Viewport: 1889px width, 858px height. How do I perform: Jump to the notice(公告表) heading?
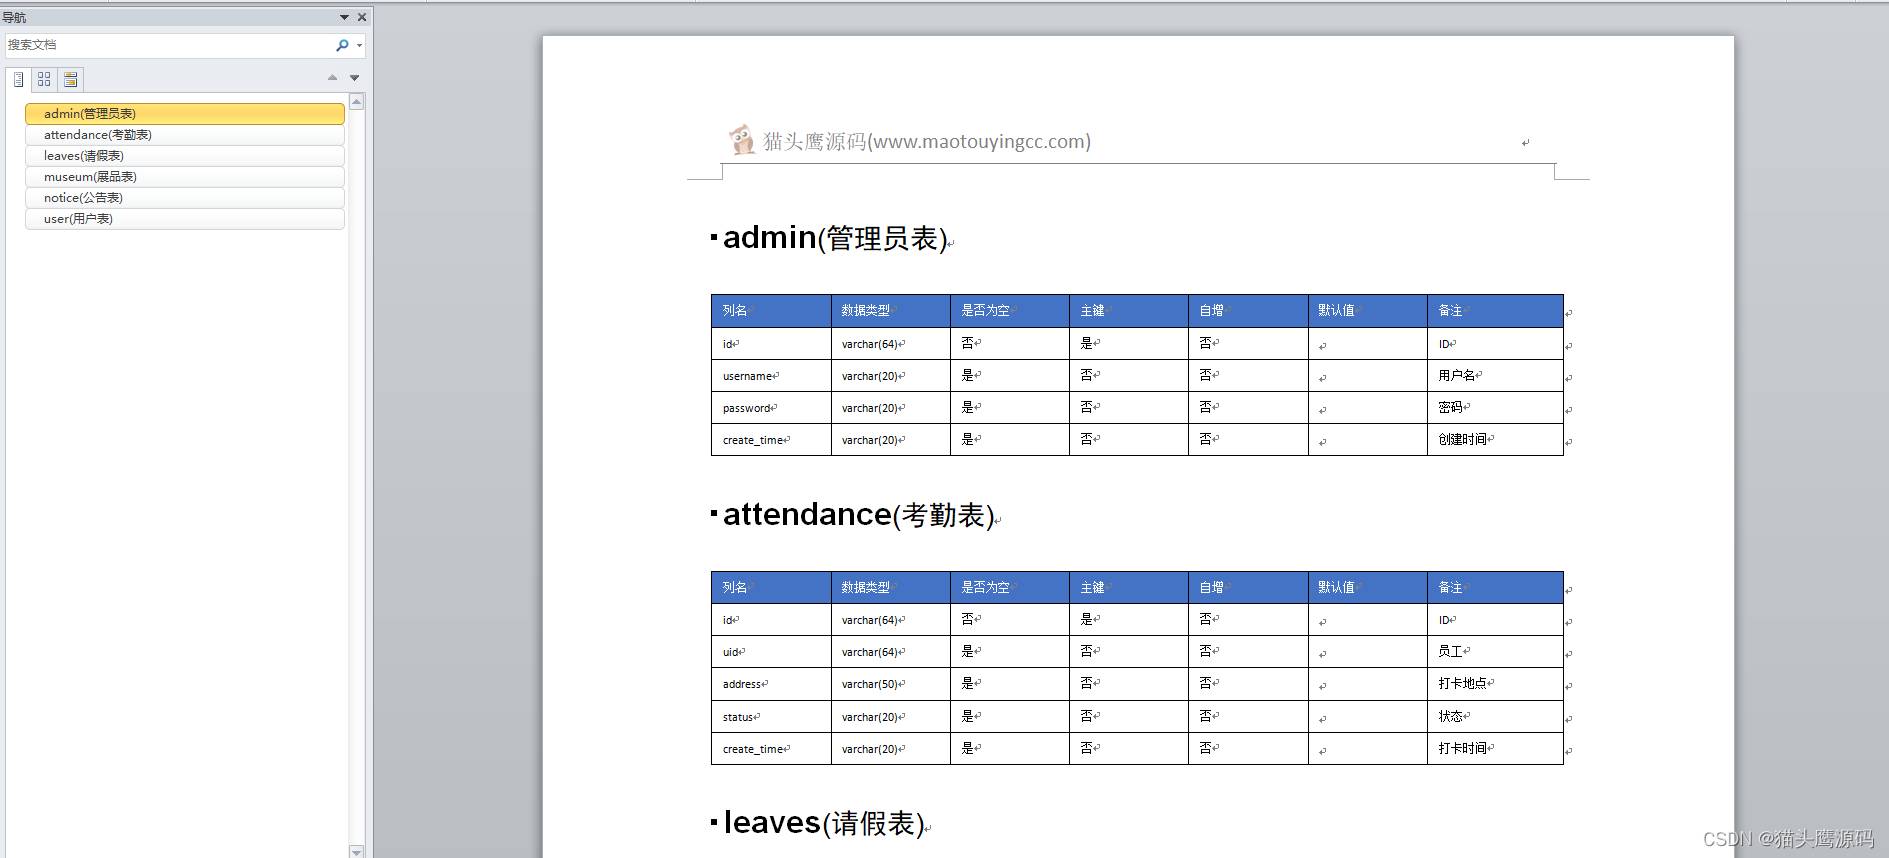pyautogui.click(x=185, y=198)
